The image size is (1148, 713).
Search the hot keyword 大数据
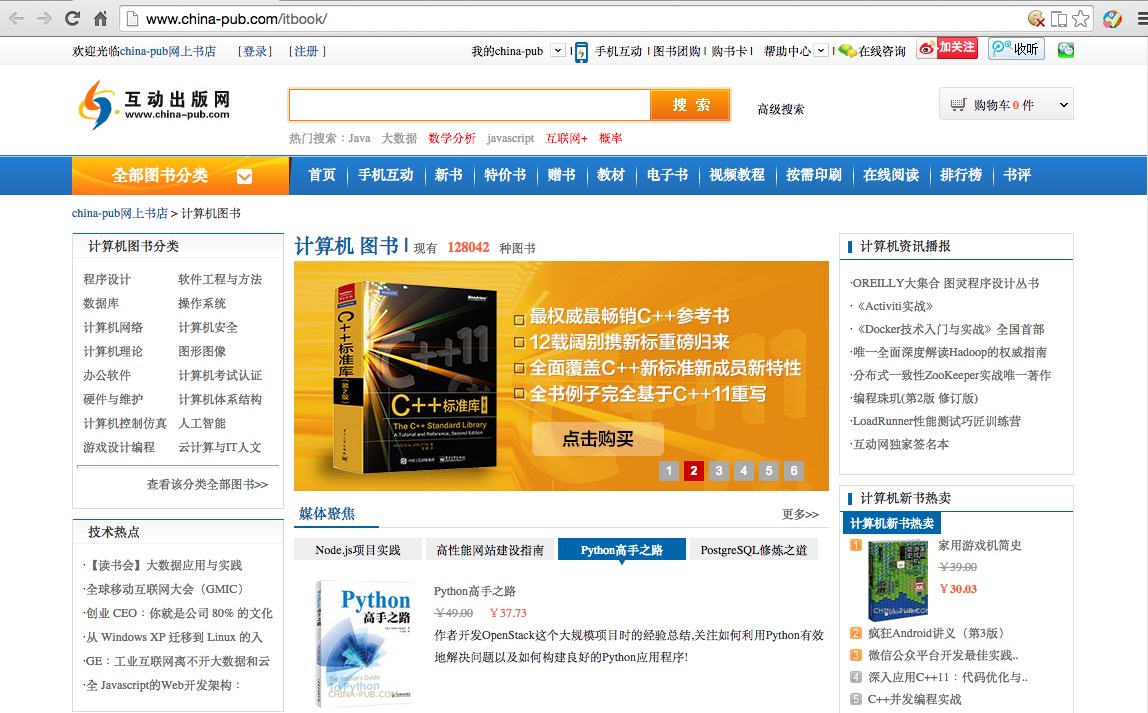coord(399,138)
